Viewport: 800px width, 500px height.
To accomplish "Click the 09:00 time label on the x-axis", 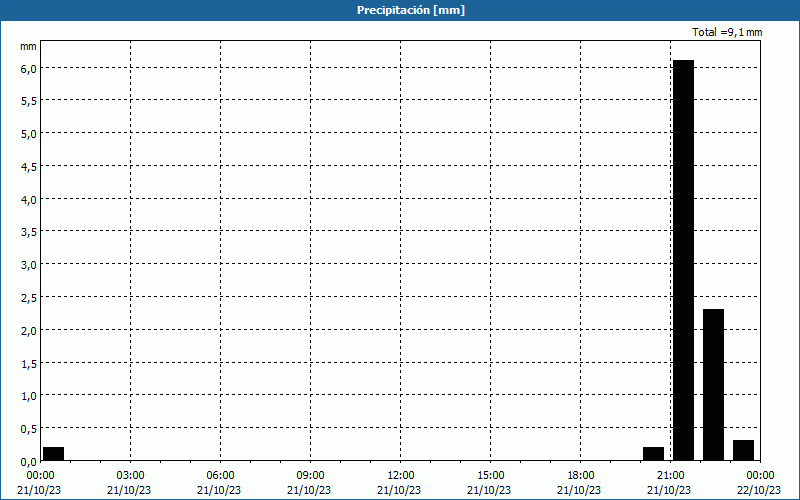I will pyautogui.click(x=310, y=476).
